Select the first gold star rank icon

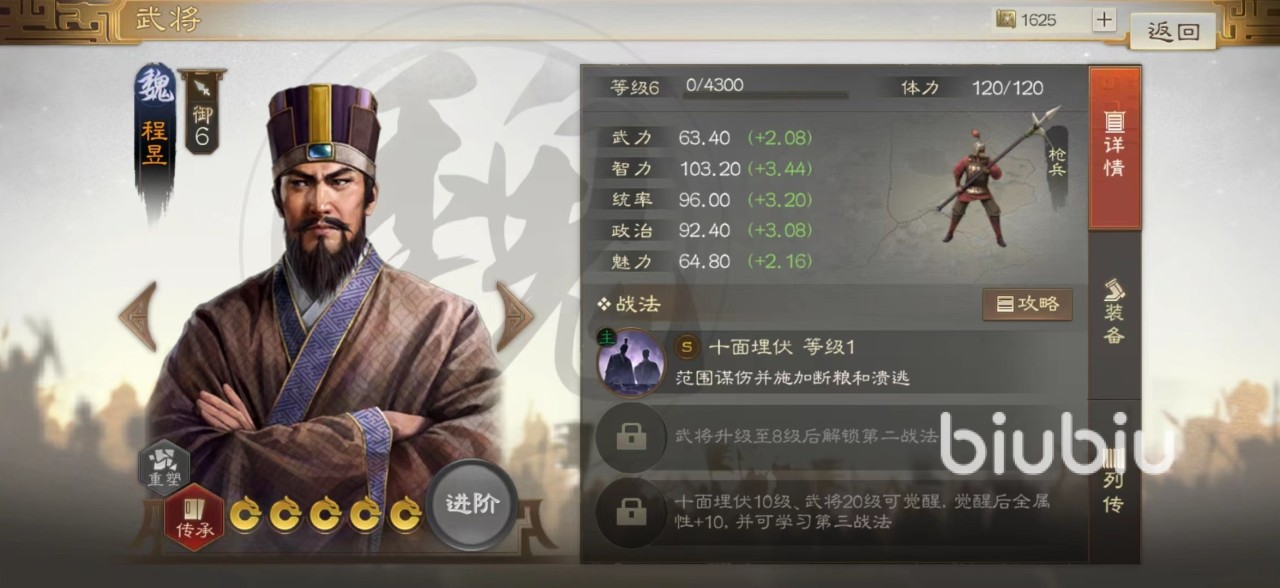246,514
